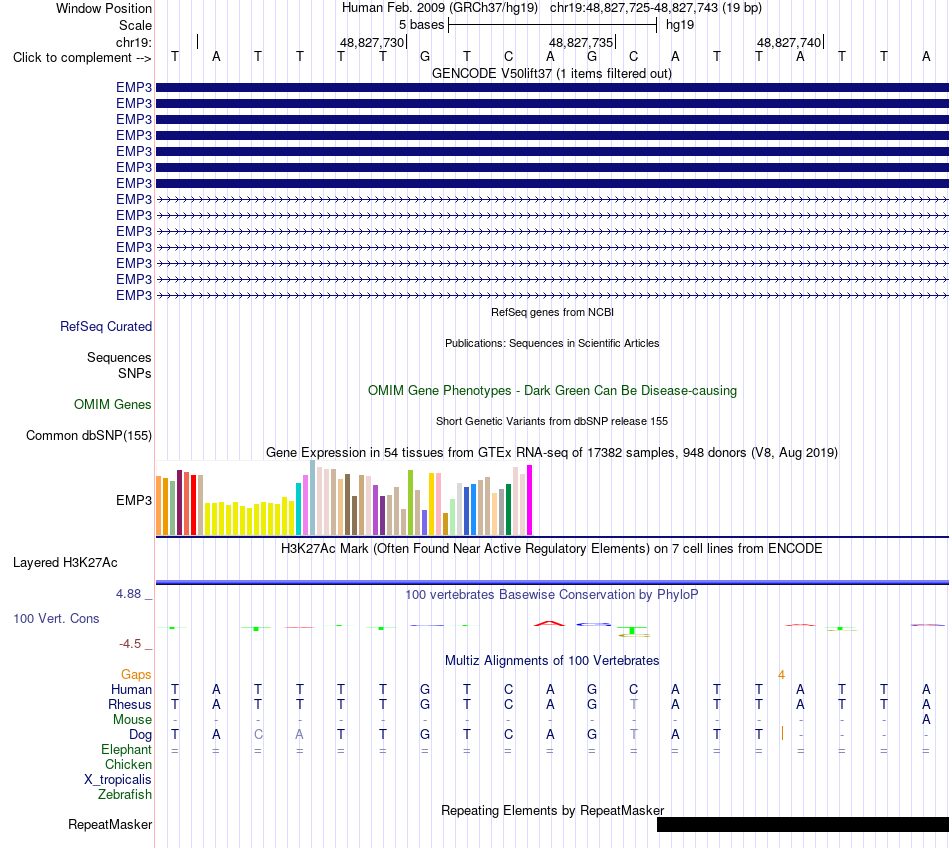Click 'Human Feb. 2009 (GRCh37/hg19)' header
The image size is (950, 848).
(440, 8)
